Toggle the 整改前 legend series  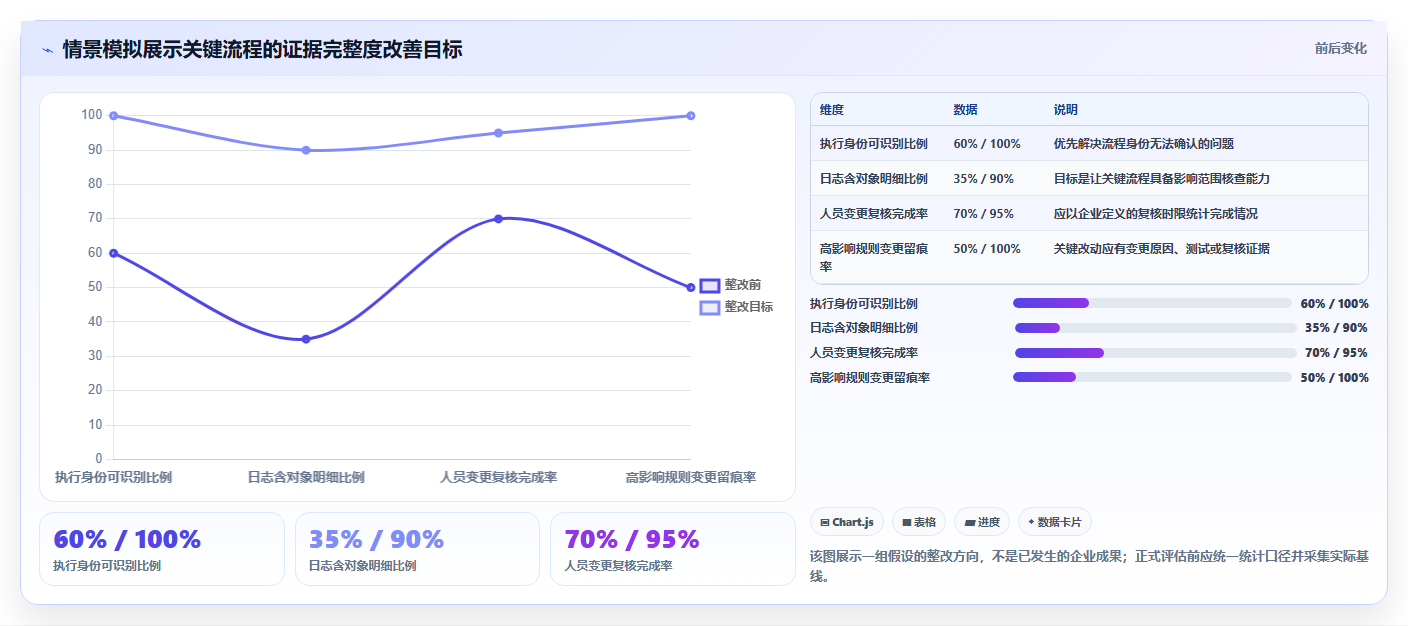tap(730, 285)
